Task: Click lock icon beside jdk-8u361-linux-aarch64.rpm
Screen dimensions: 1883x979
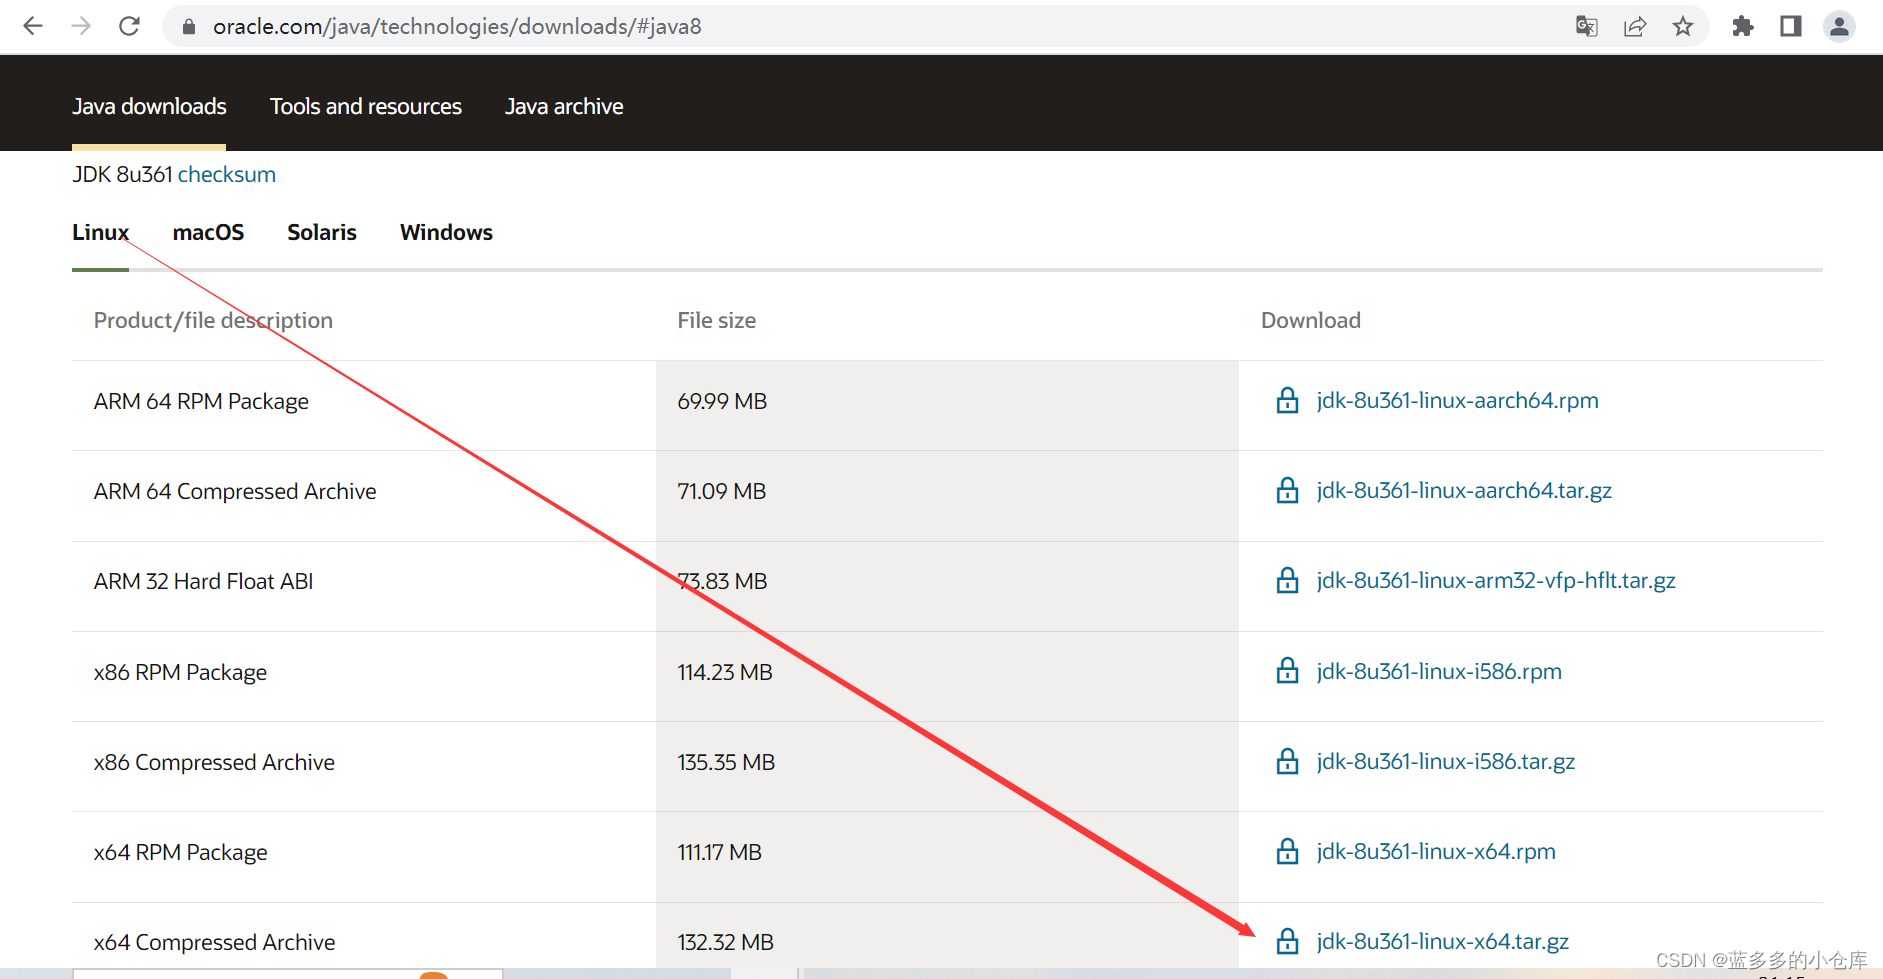Action: (x=1288, y=400)
